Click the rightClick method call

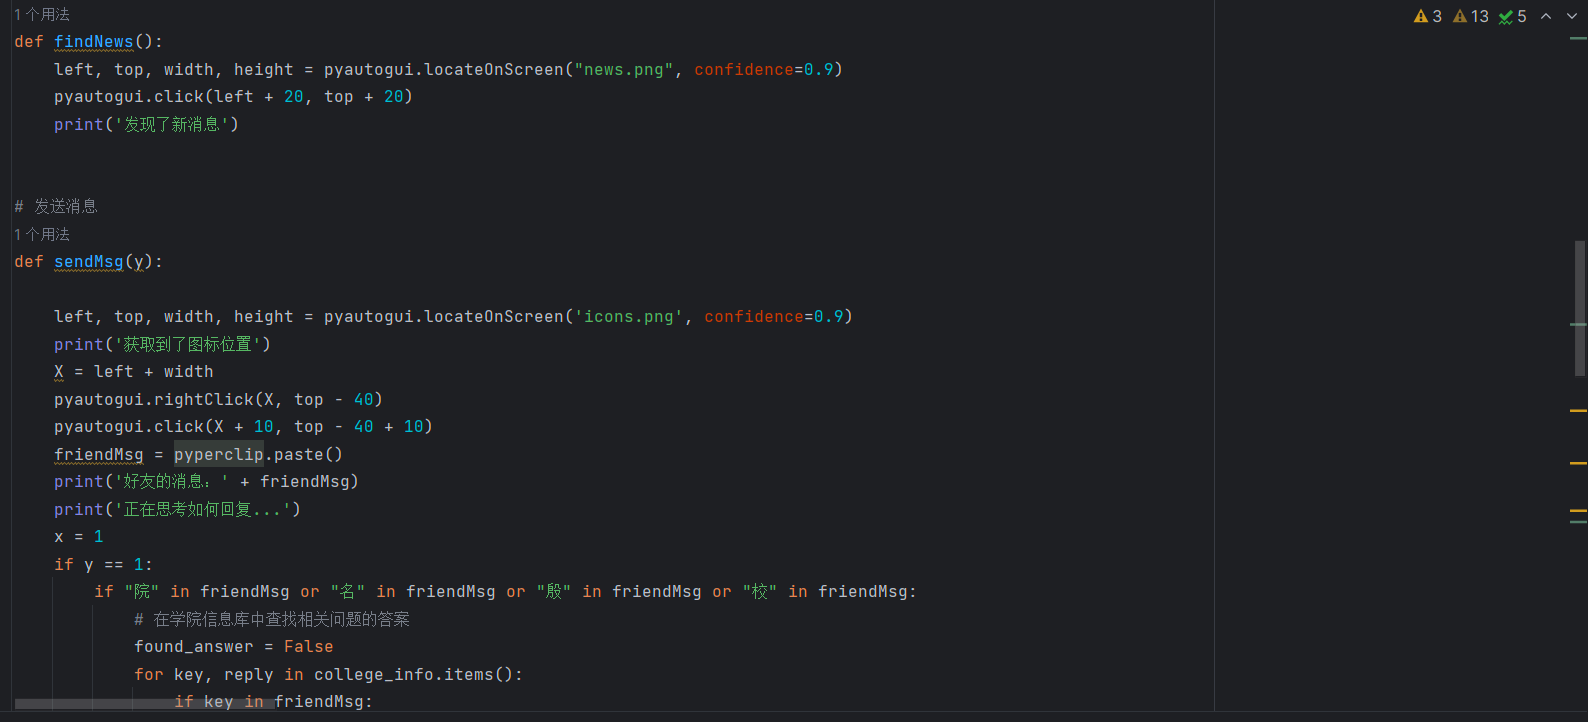click(204, 400)
